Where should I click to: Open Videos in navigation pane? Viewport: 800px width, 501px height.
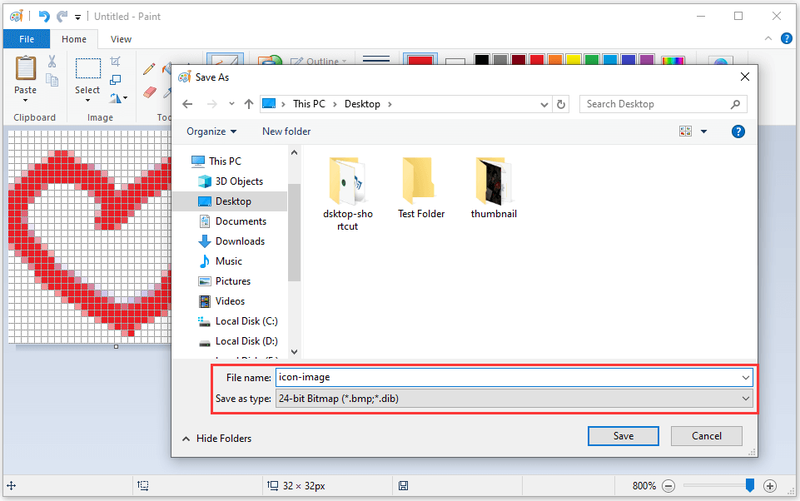tap(230, 301)
